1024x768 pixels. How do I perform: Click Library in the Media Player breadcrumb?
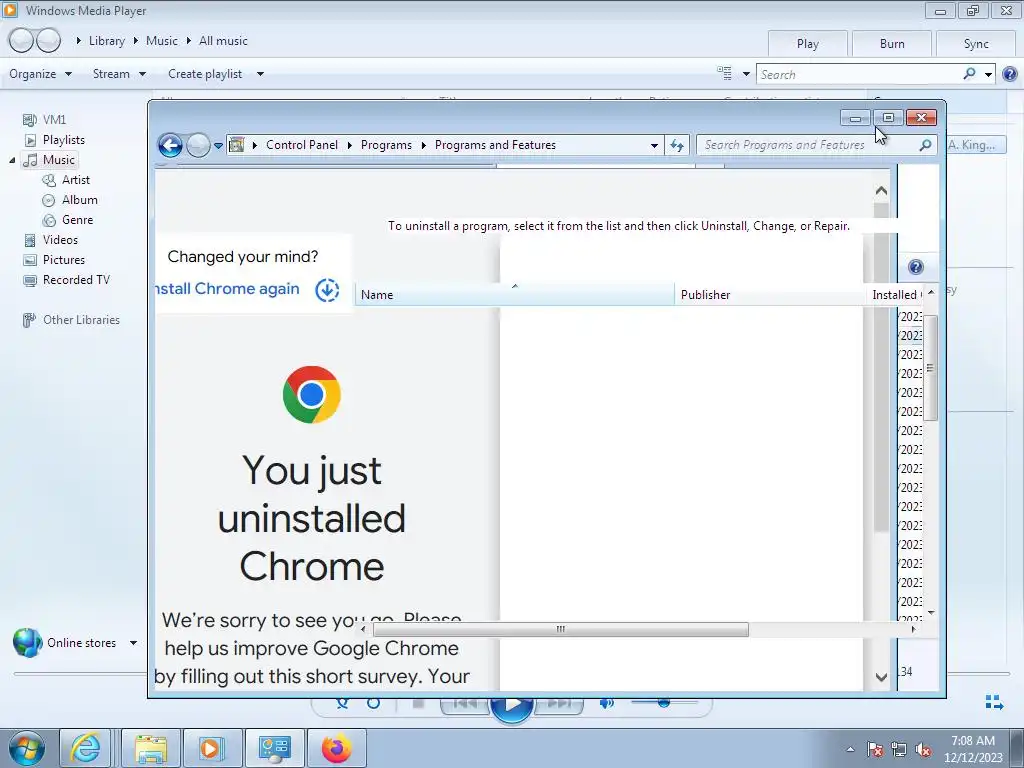[106, 40]
